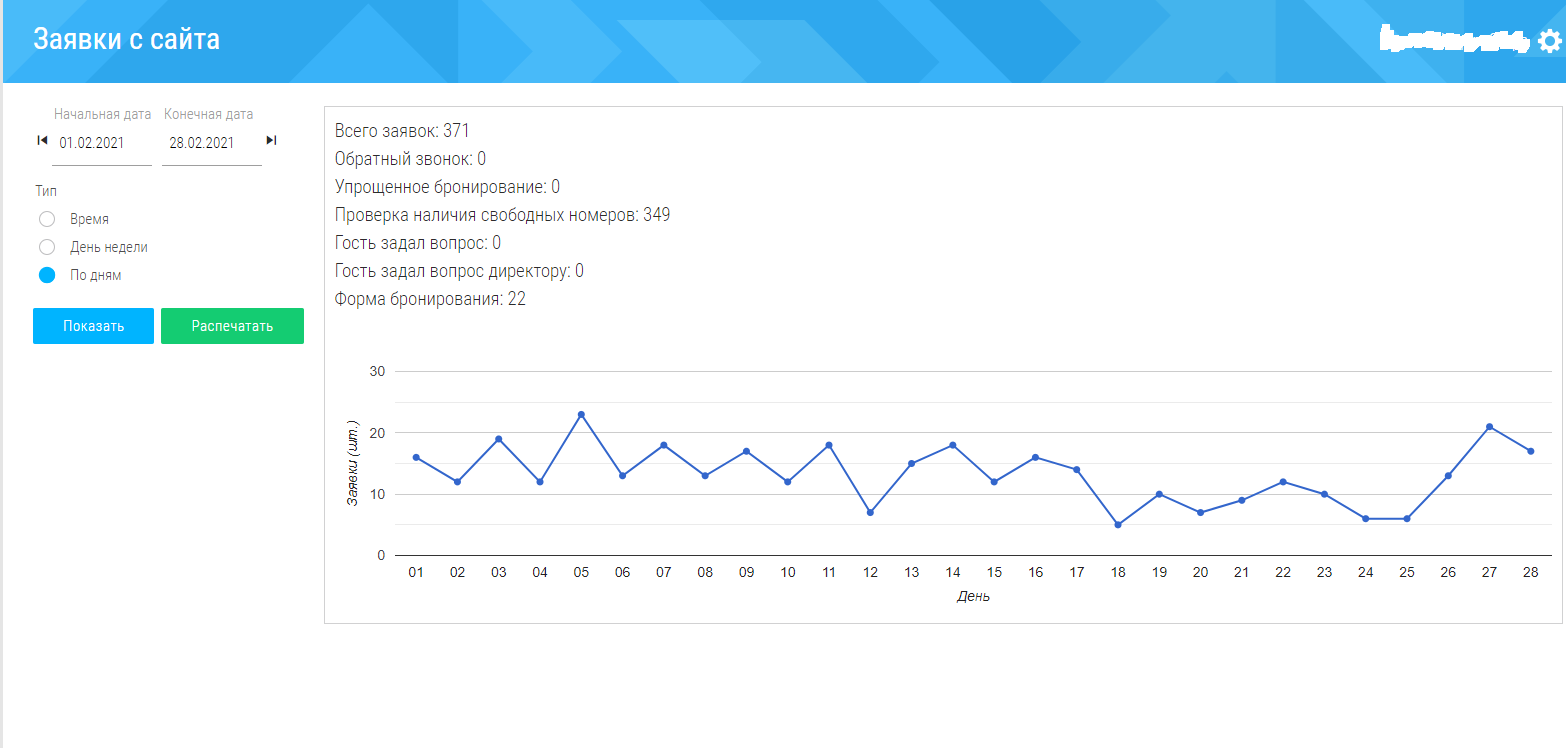
Task: Click the Заявки с сайта page title
Action: pos(127,40)
